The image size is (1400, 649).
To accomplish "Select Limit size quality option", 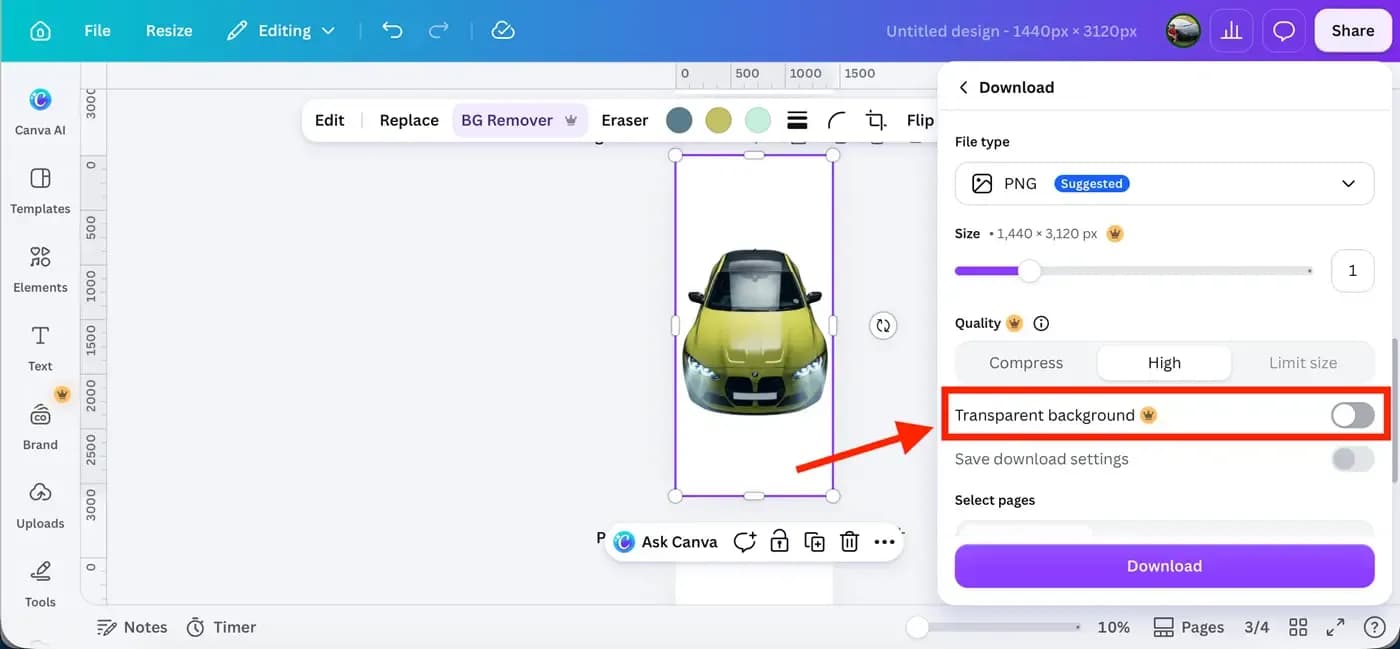I will (x=1303, y=363).
